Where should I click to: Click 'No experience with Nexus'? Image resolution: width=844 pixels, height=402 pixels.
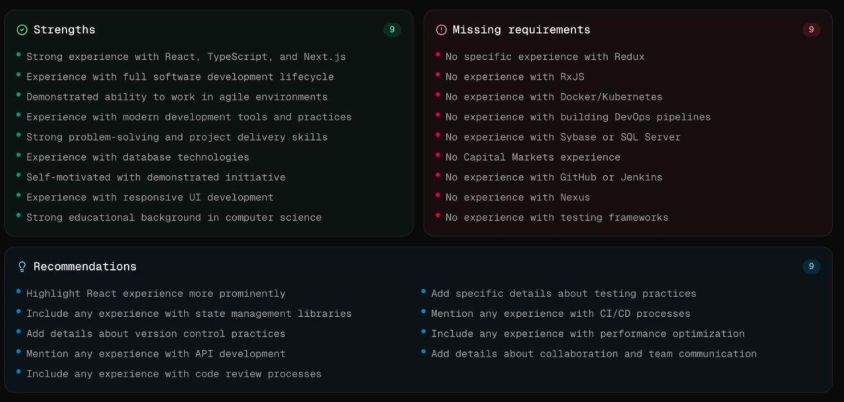coord(518,198)
